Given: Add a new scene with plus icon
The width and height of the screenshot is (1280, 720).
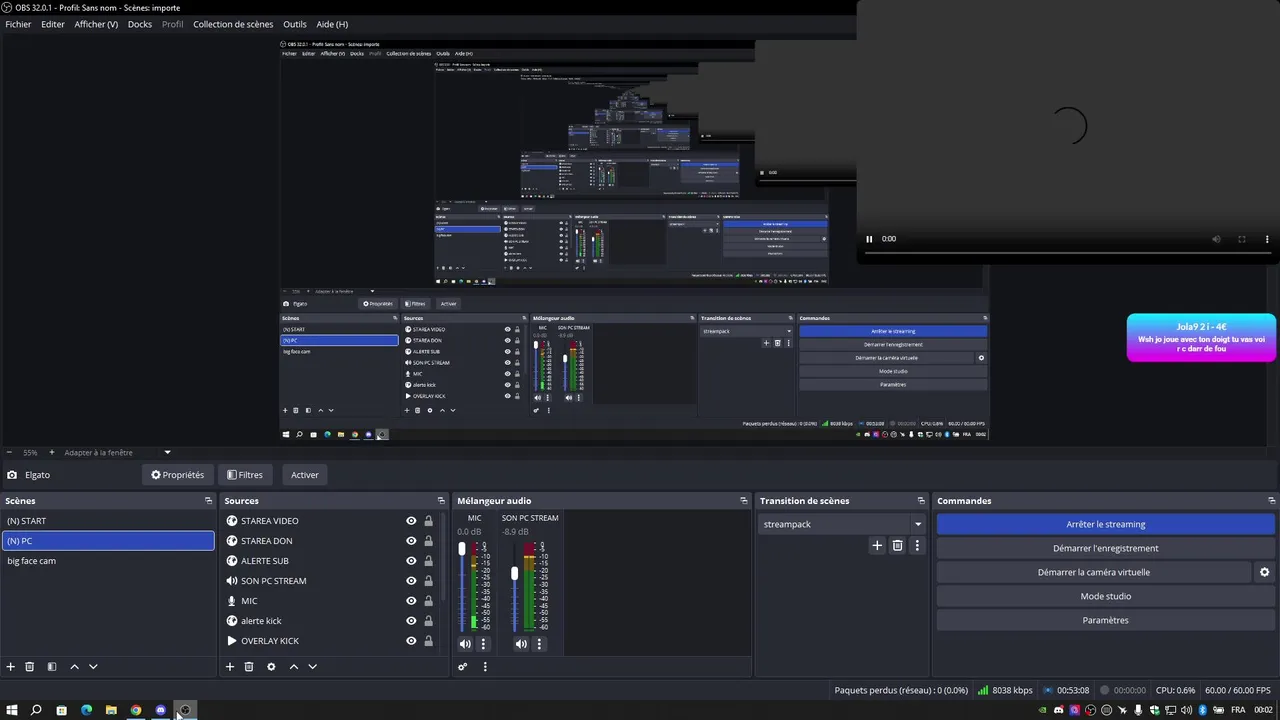Looking at the screenshot, I should pos(11,667).
